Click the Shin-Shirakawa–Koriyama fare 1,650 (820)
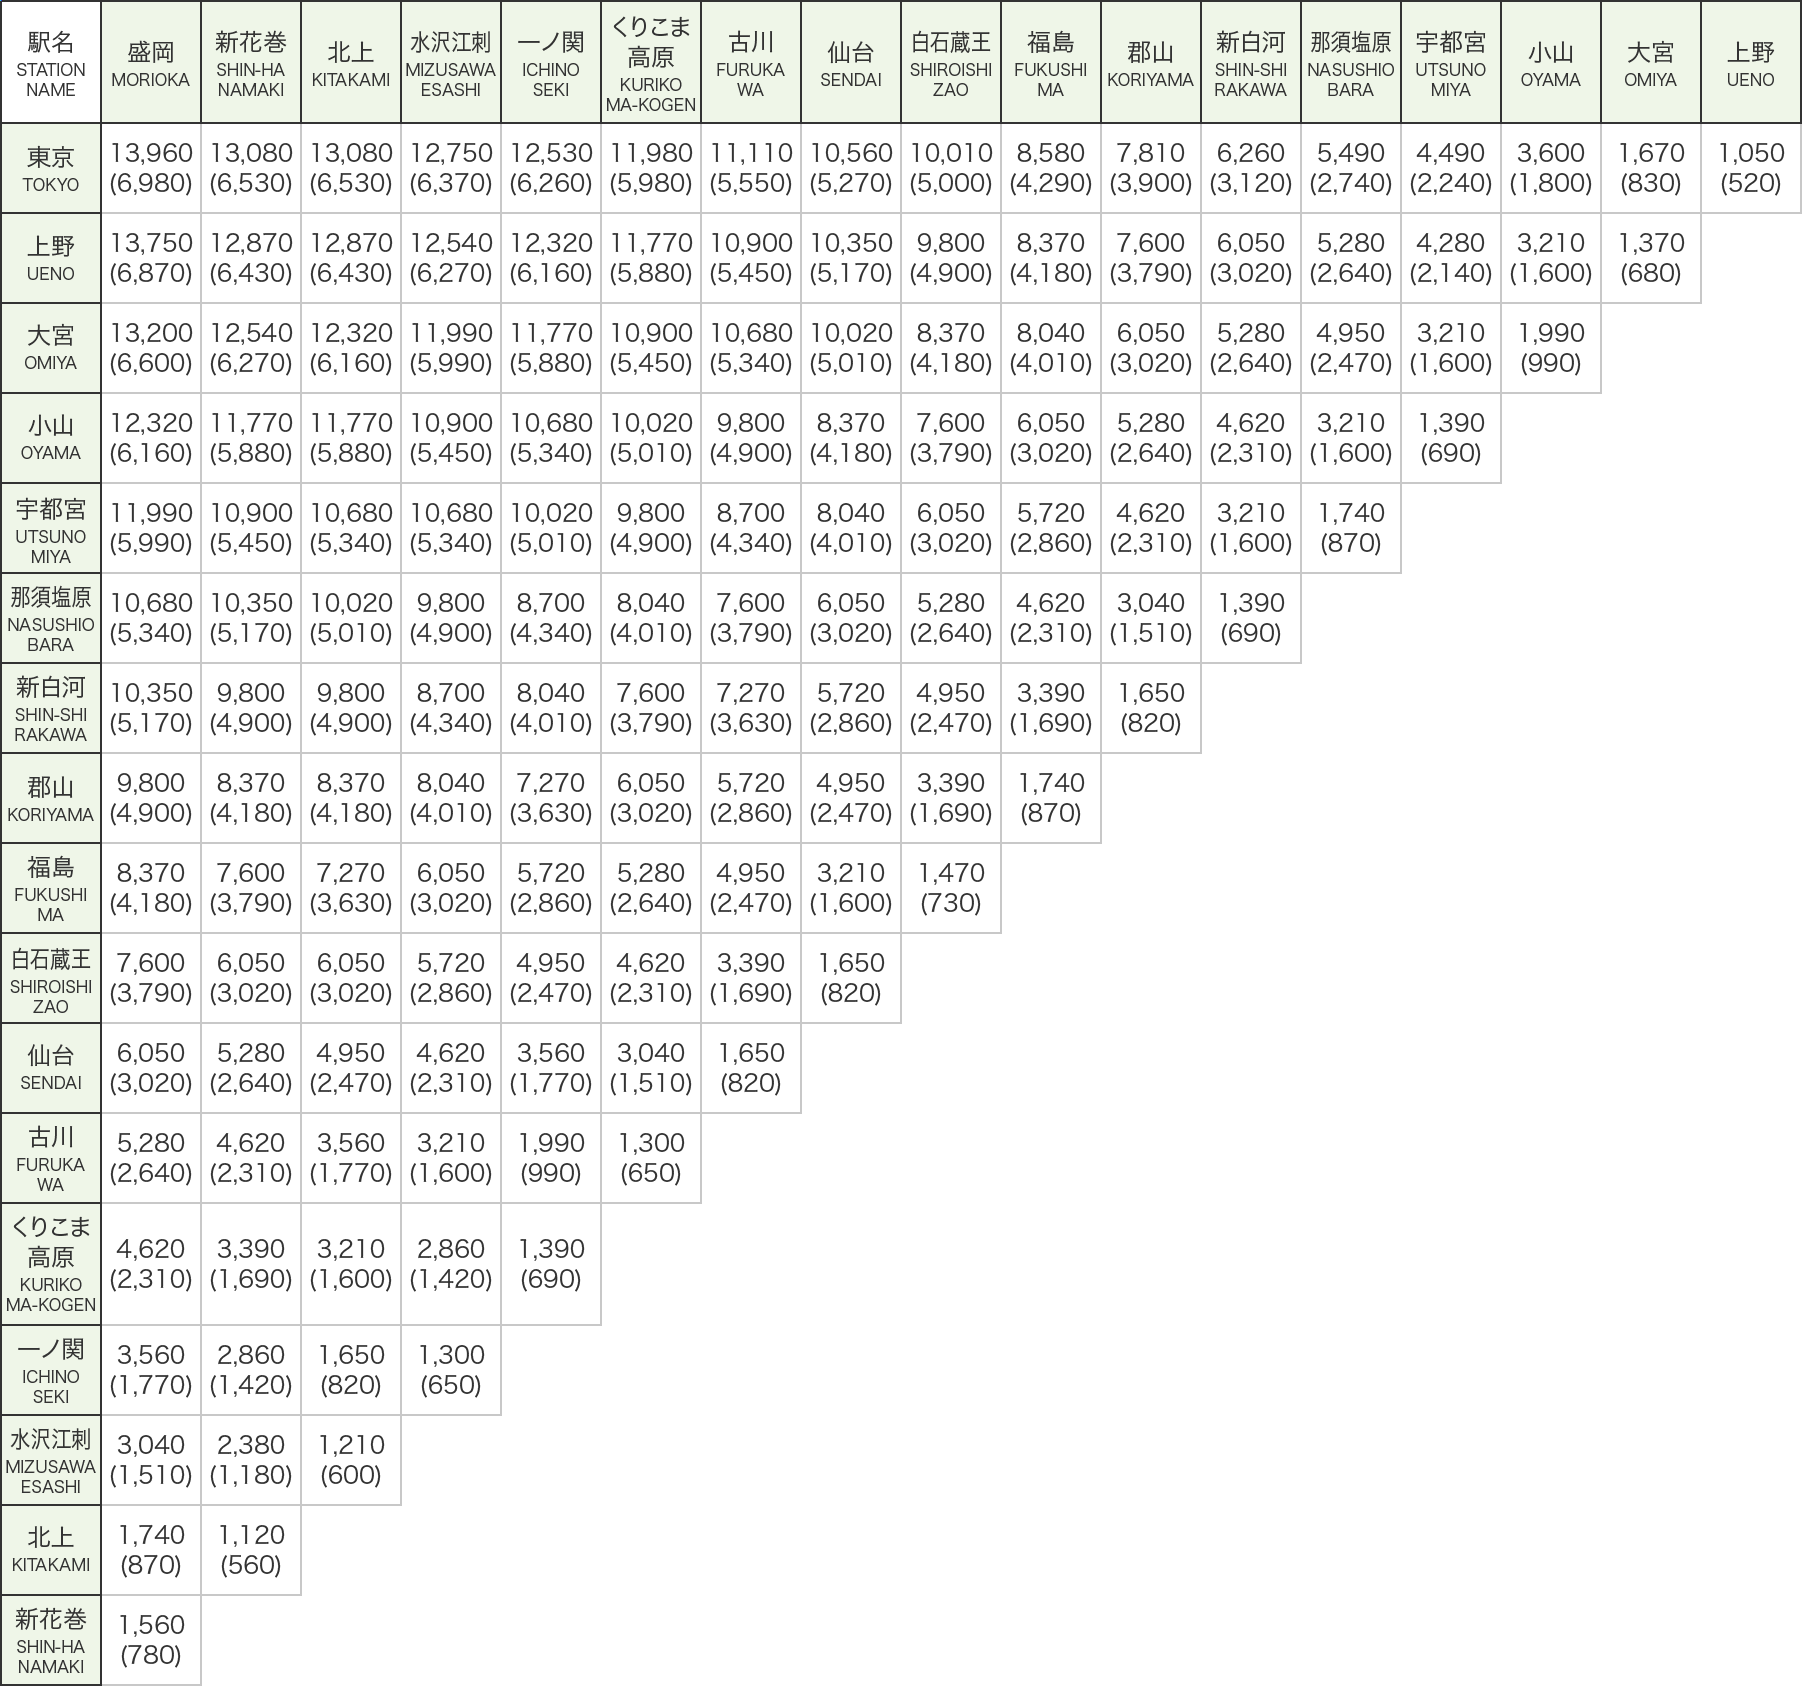The image size is (1802, 1686). (x=1151, y=708)
